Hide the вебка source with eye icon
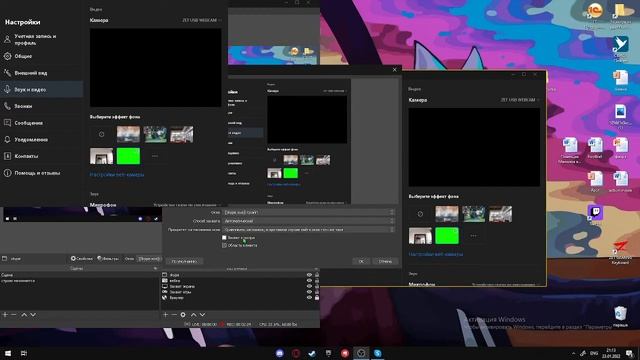 point(309,281)
